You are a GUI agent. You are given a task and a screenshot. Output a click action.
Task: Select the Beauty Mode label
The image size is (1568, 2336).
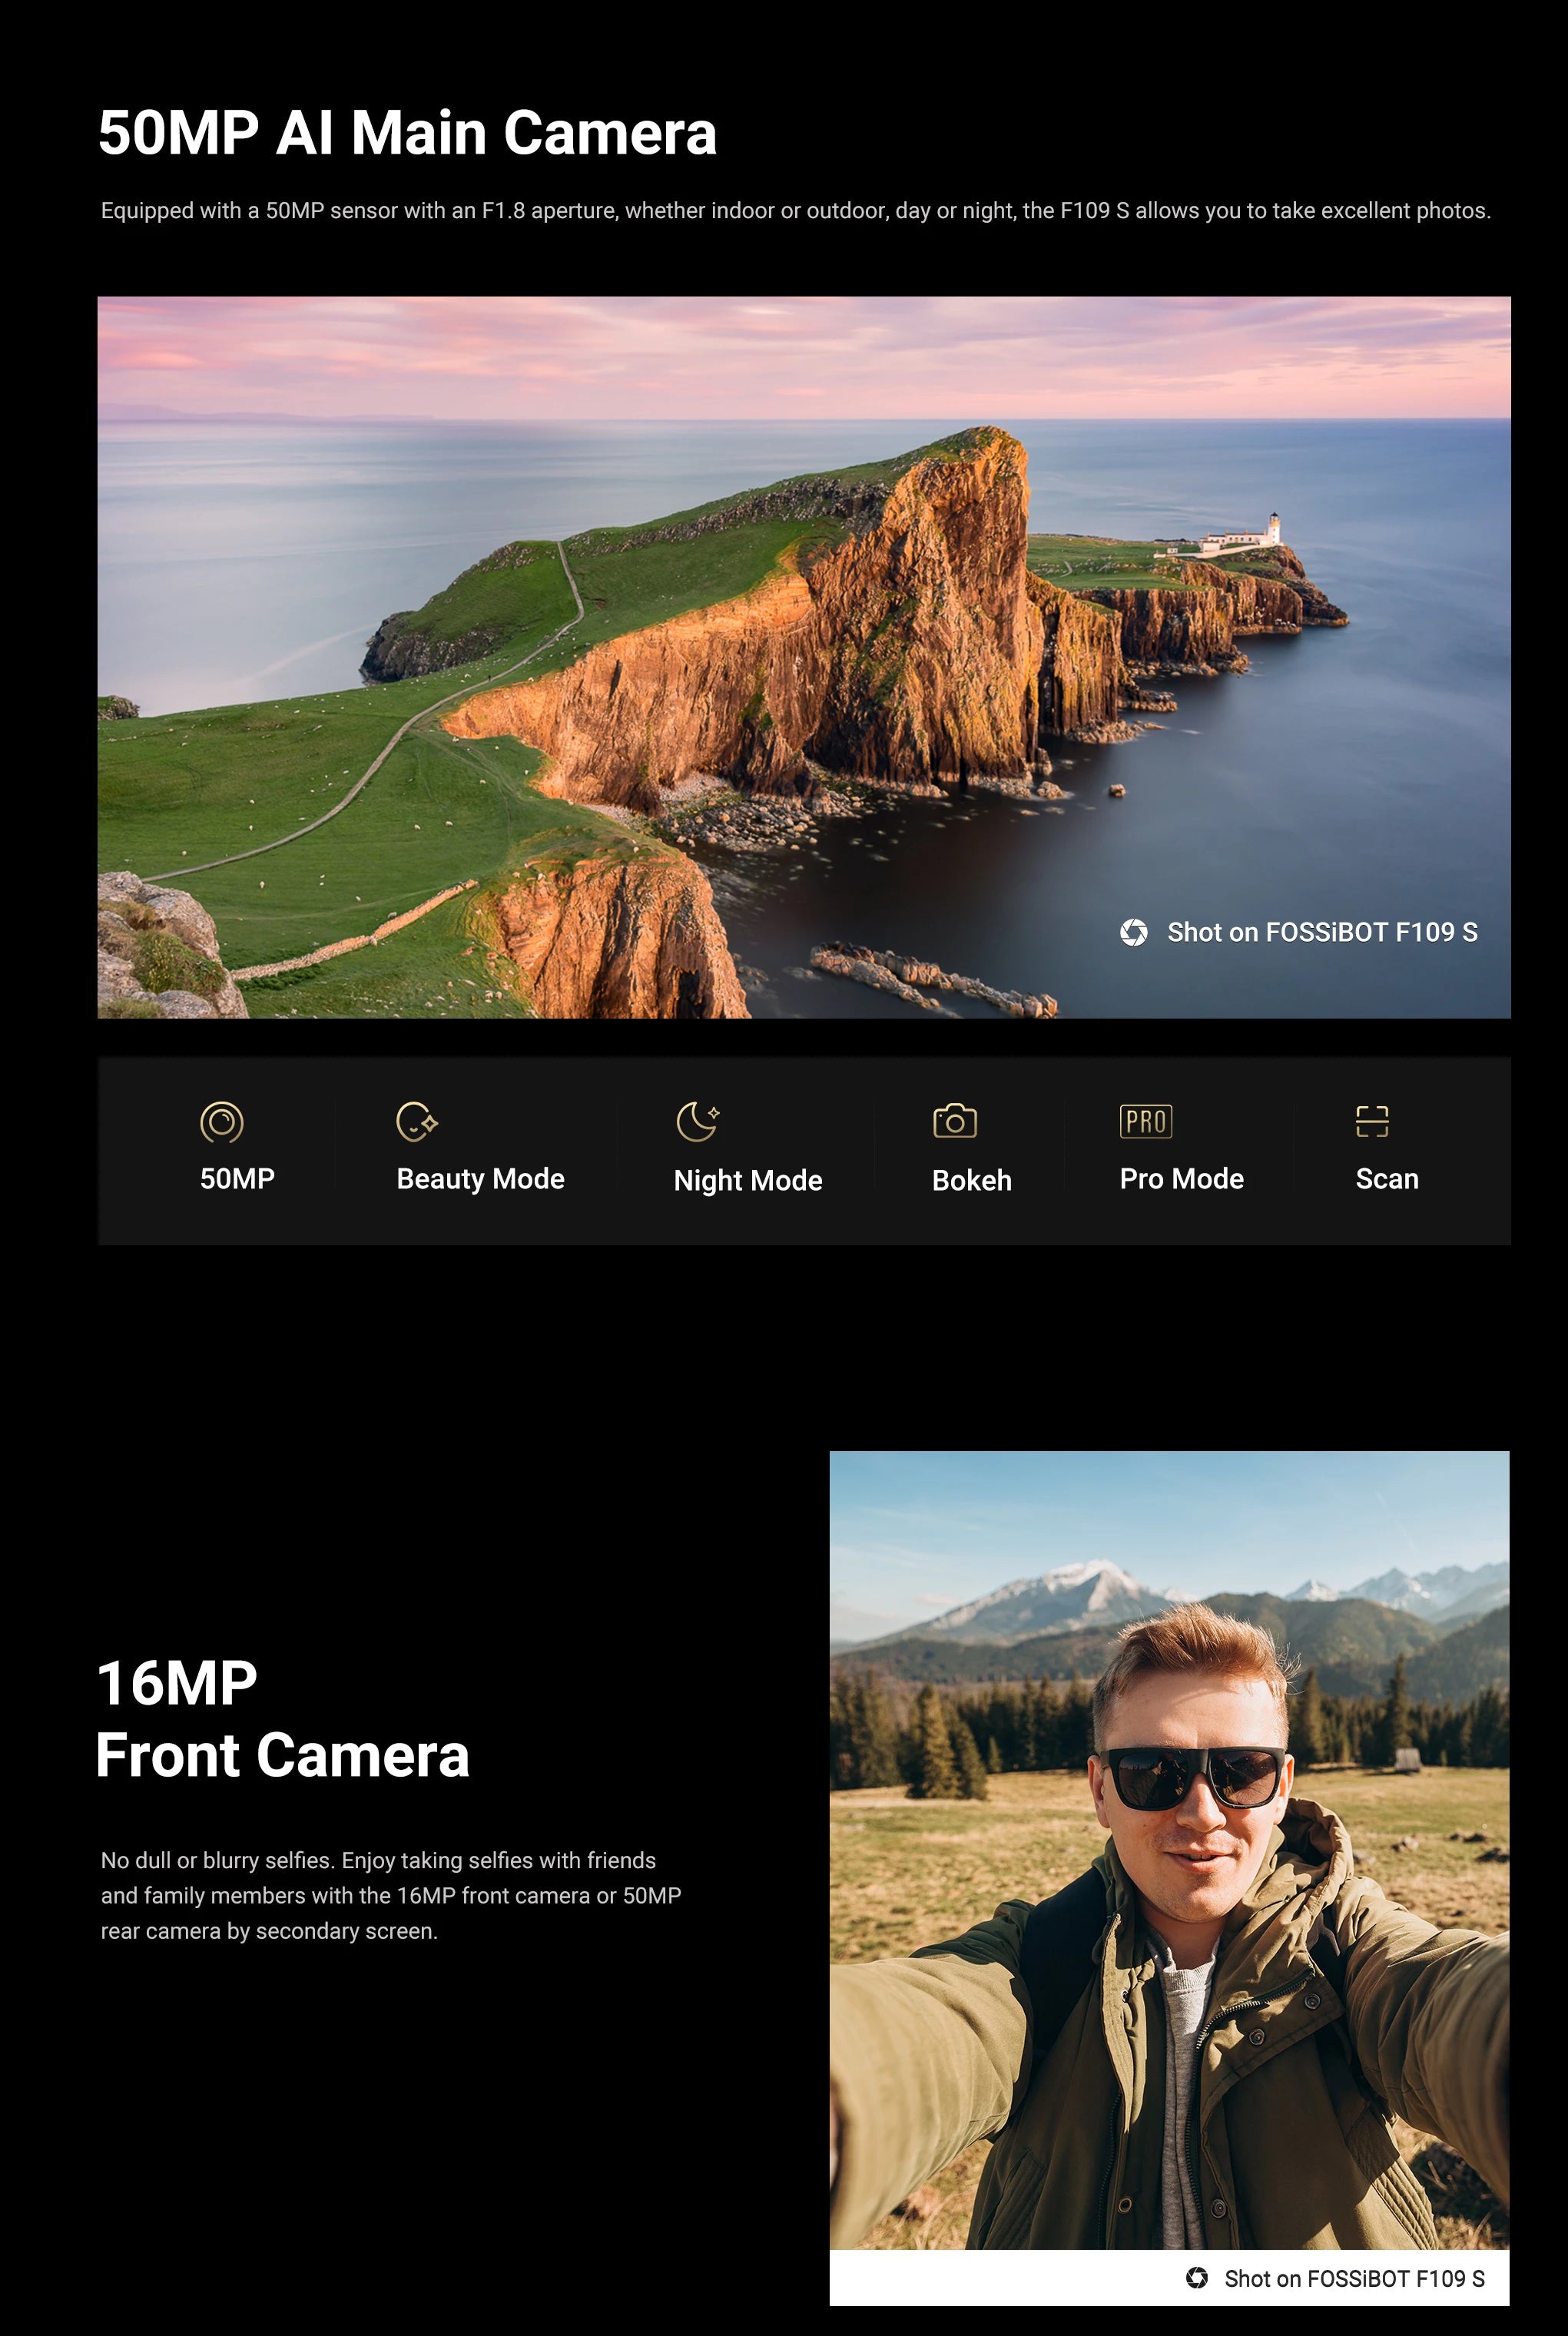click(x=480, y=1179)
